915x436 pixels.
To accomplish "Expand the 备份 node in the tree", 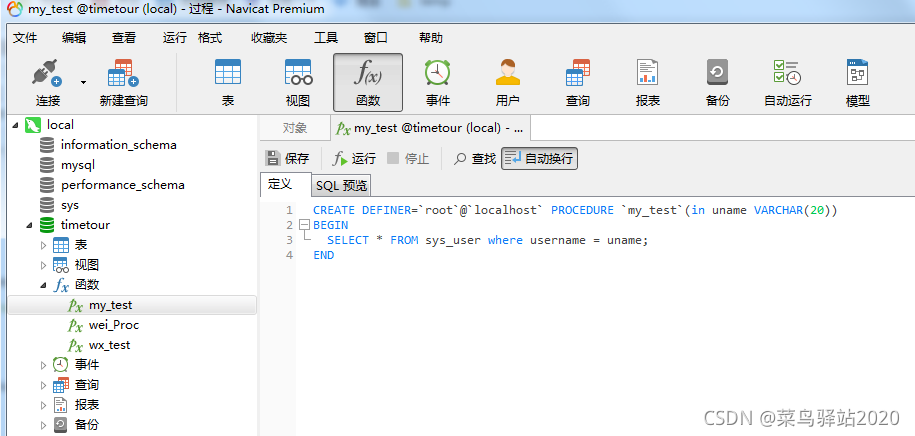I will (43, 425).
